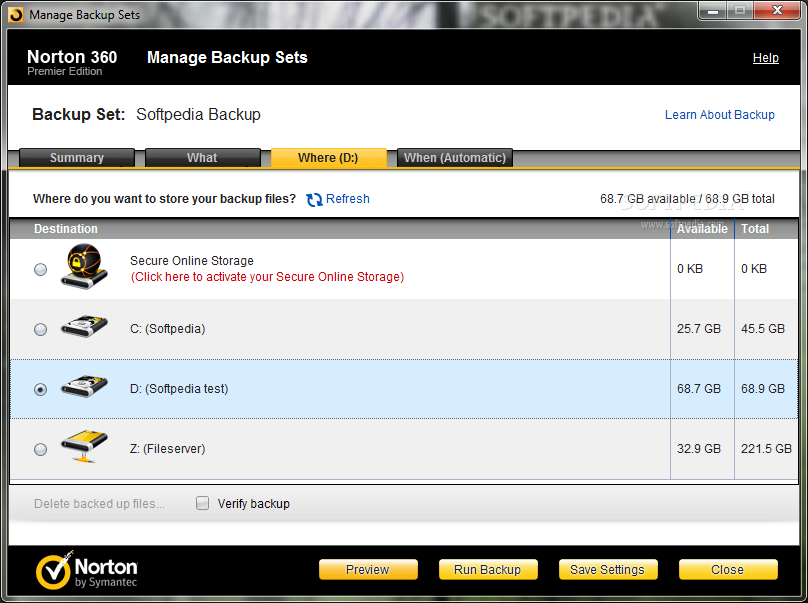
Task: Open the Help link
Action: tap(765, 58)
